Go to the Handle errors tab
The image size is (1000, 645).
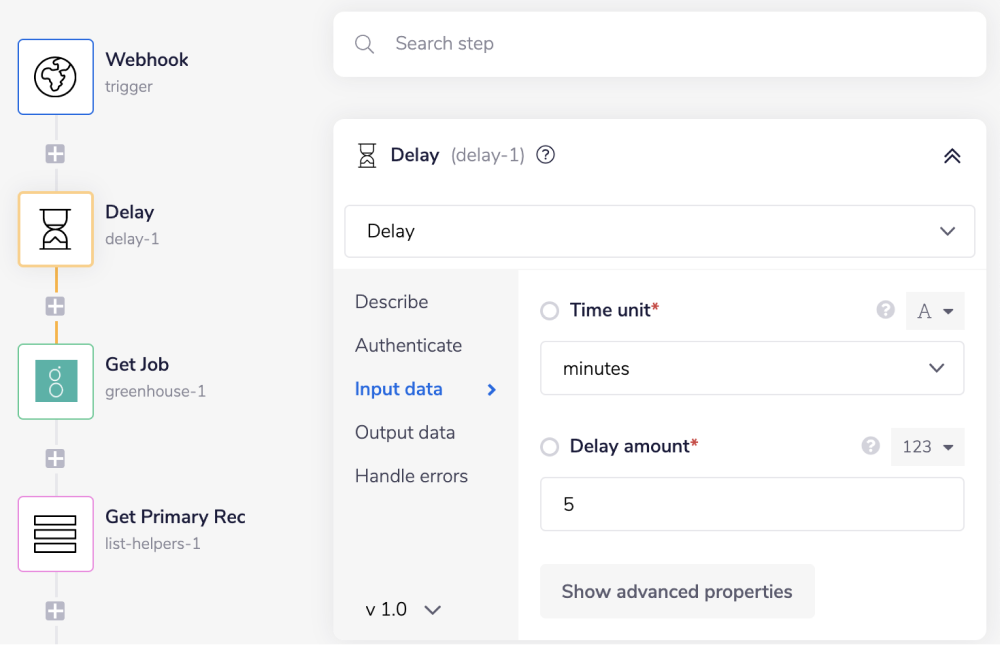[411, 476]
